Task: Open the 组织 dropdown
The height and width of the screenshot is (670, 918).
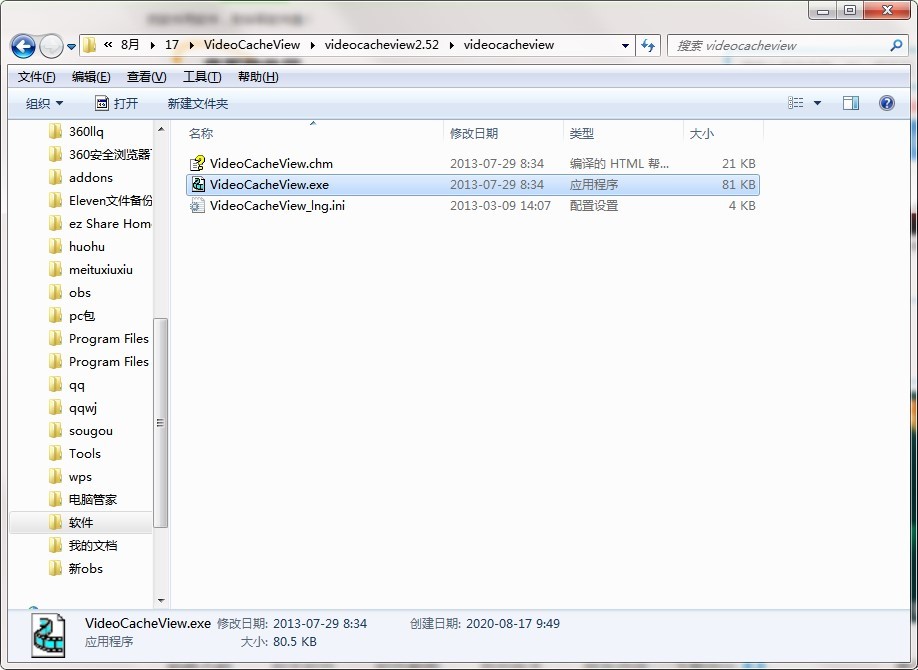Action: click(x=44, y=104)
